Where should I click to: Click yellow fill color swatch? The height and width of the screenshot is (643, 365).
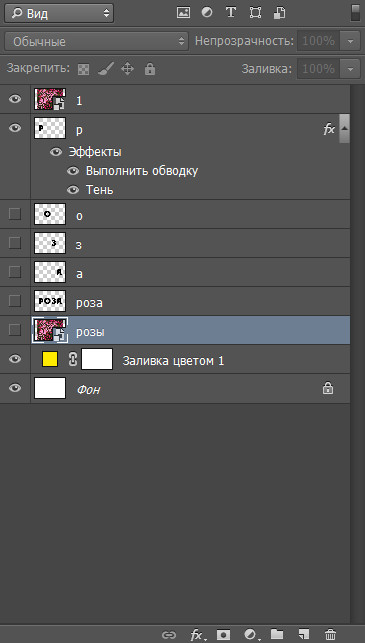pos(50,359)
